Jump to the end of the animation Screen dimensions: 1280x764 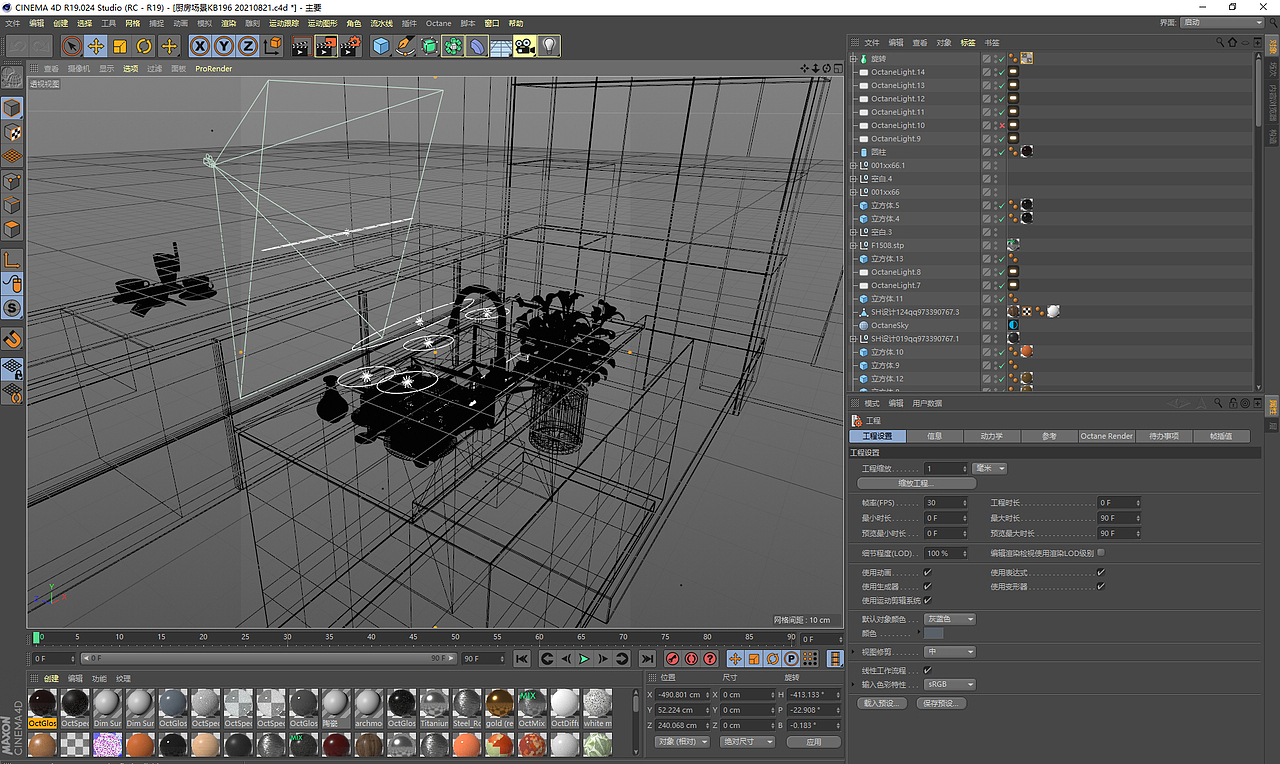(647, 659)
